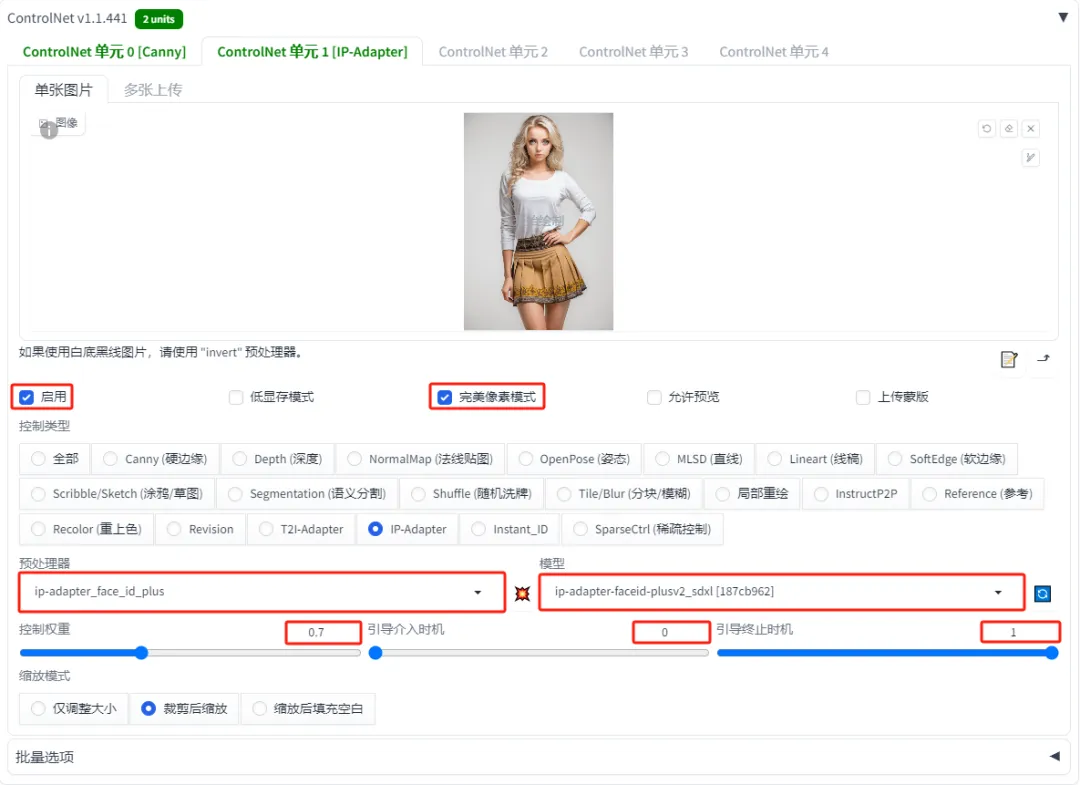Viewport: 1080px width, 785px height.
Task: Uncheck the 启用 enable checkbox
Action: pyautogui.click(x=27, y=397)
